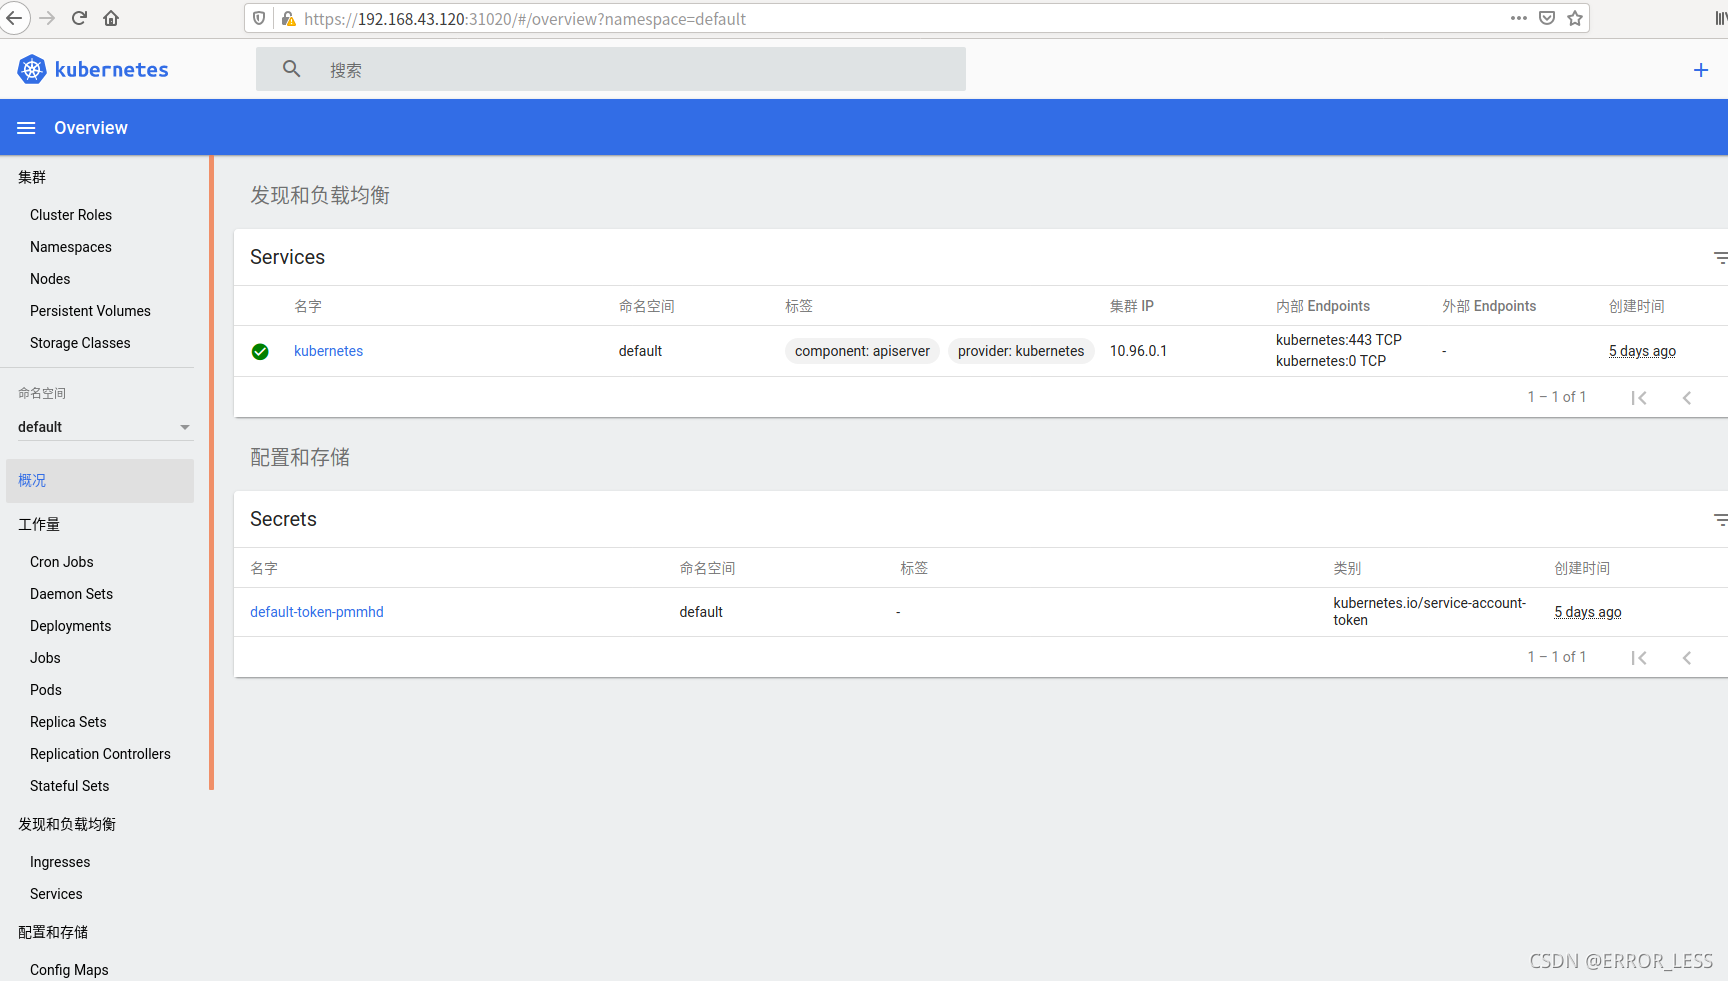Click the kubernetes wordmark link
The image size is (1728, 981).
tap(111, 70)
